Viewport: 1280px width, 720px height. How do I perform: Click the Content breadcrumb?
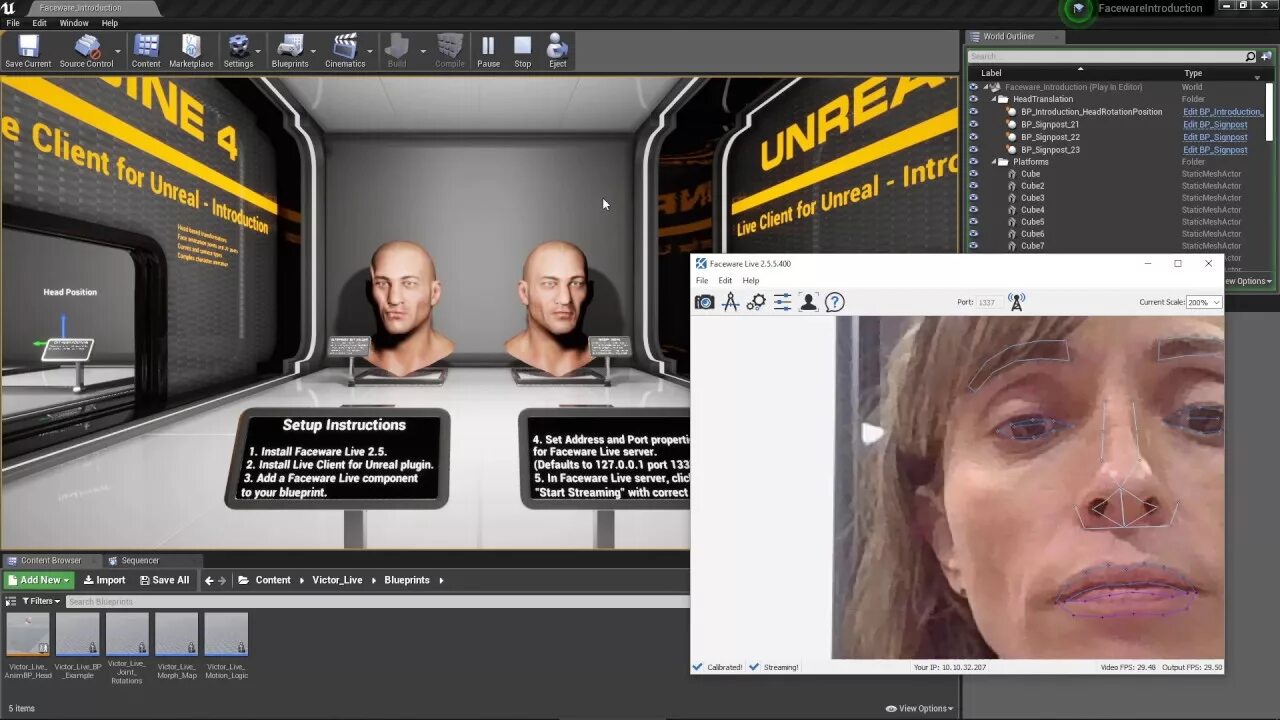[273, 580]
